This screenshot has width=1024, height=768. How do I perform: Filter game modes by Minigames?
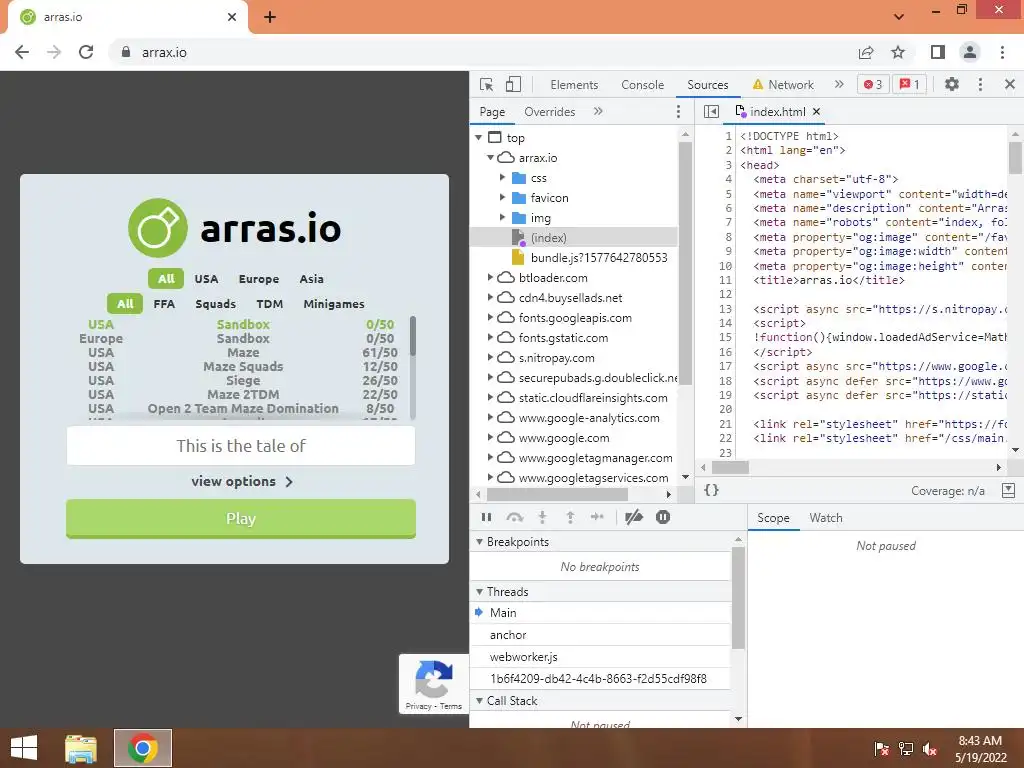point(334,304)
